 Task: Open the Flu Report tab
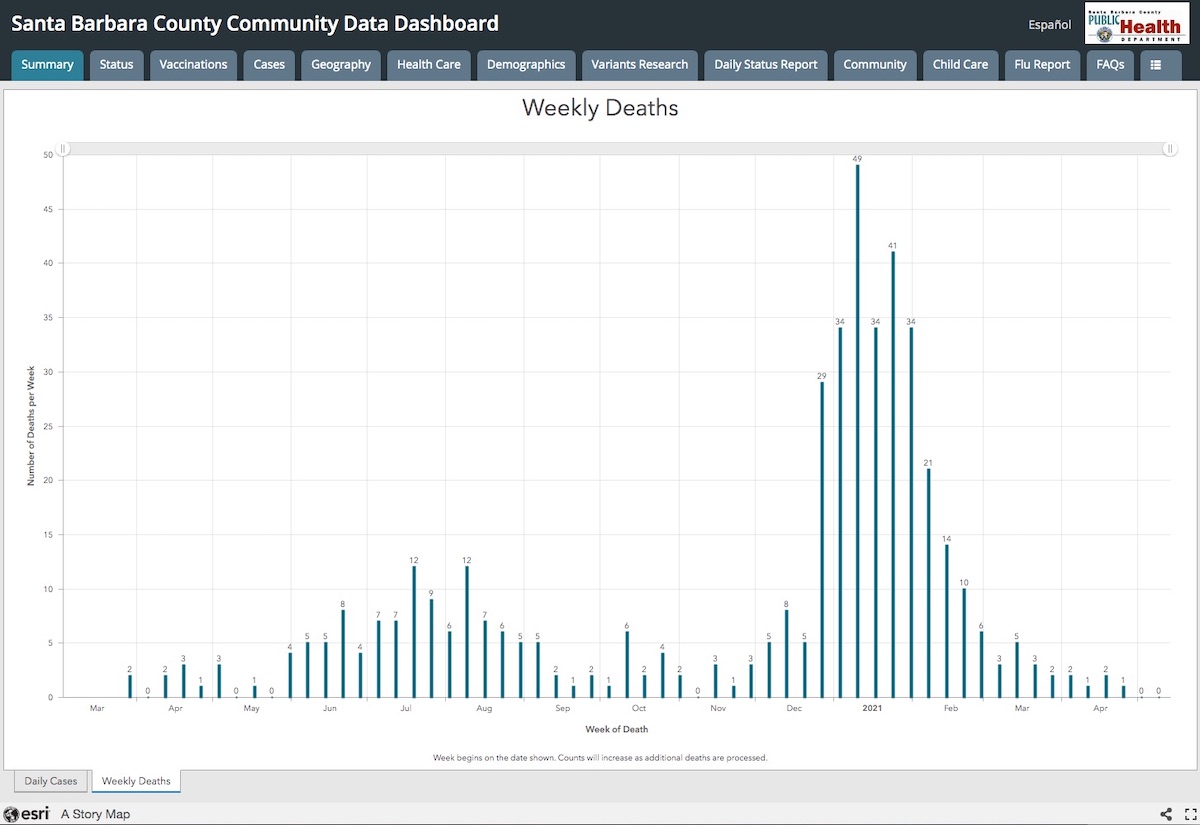(1042, 65)
